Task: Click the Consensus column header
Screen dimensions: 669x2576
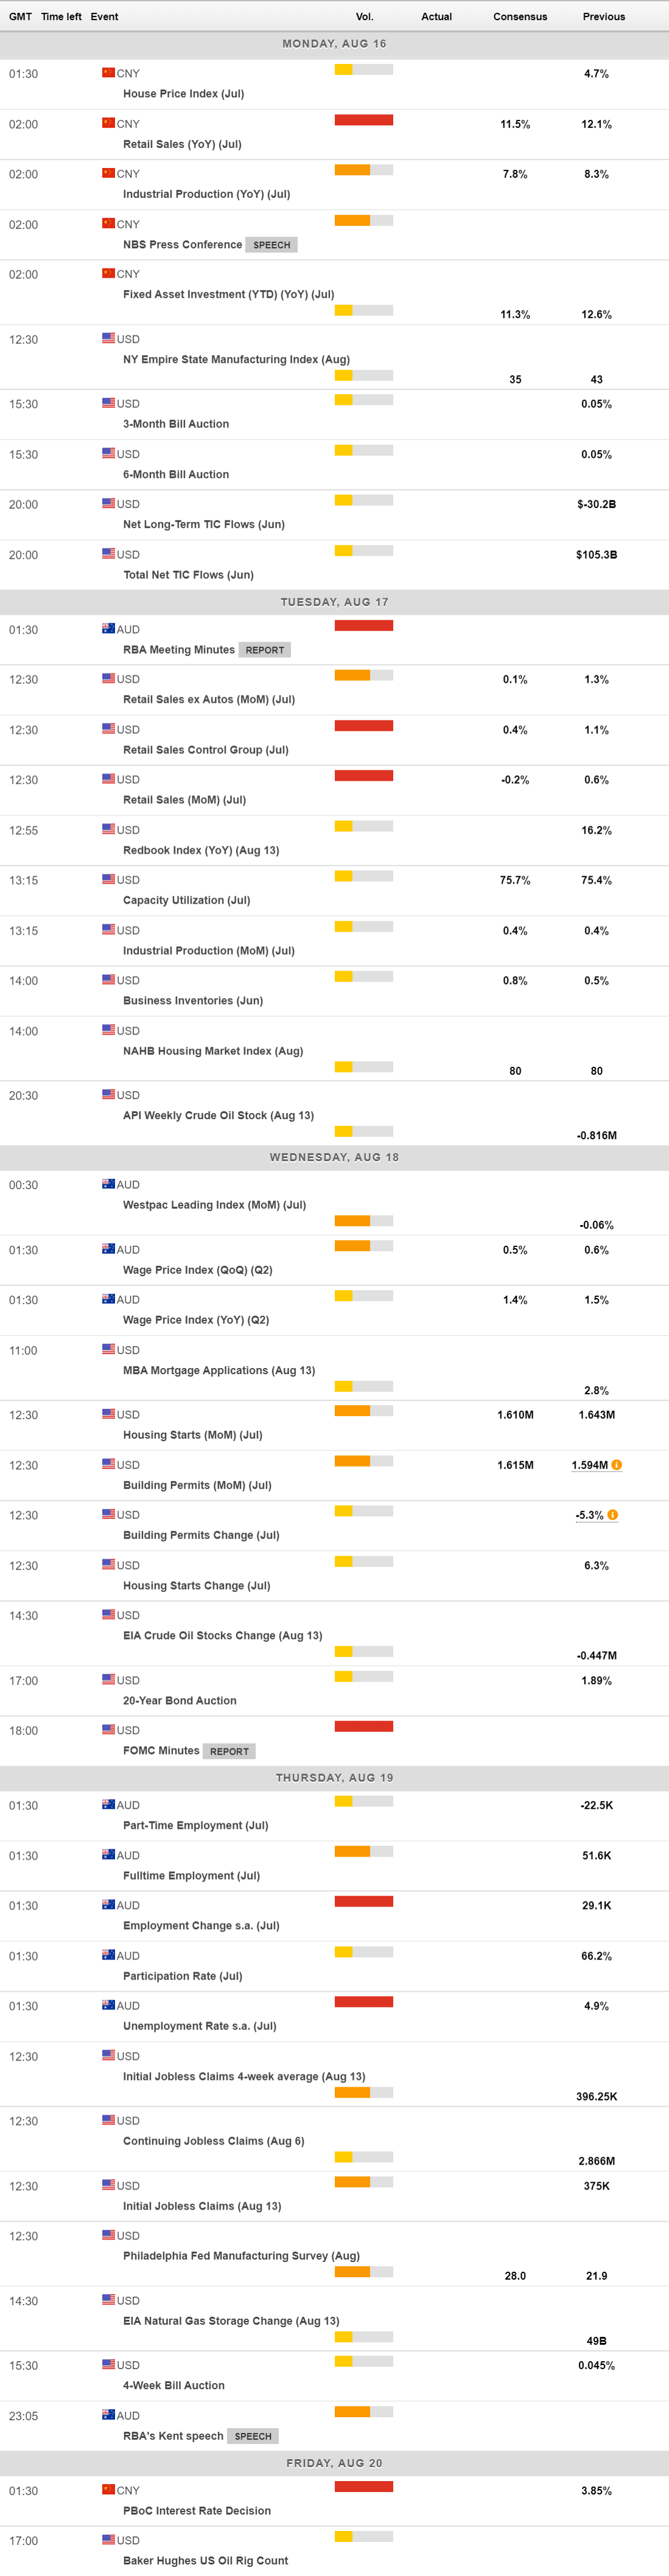Action: pyautogui.click(x=520, y=17)
